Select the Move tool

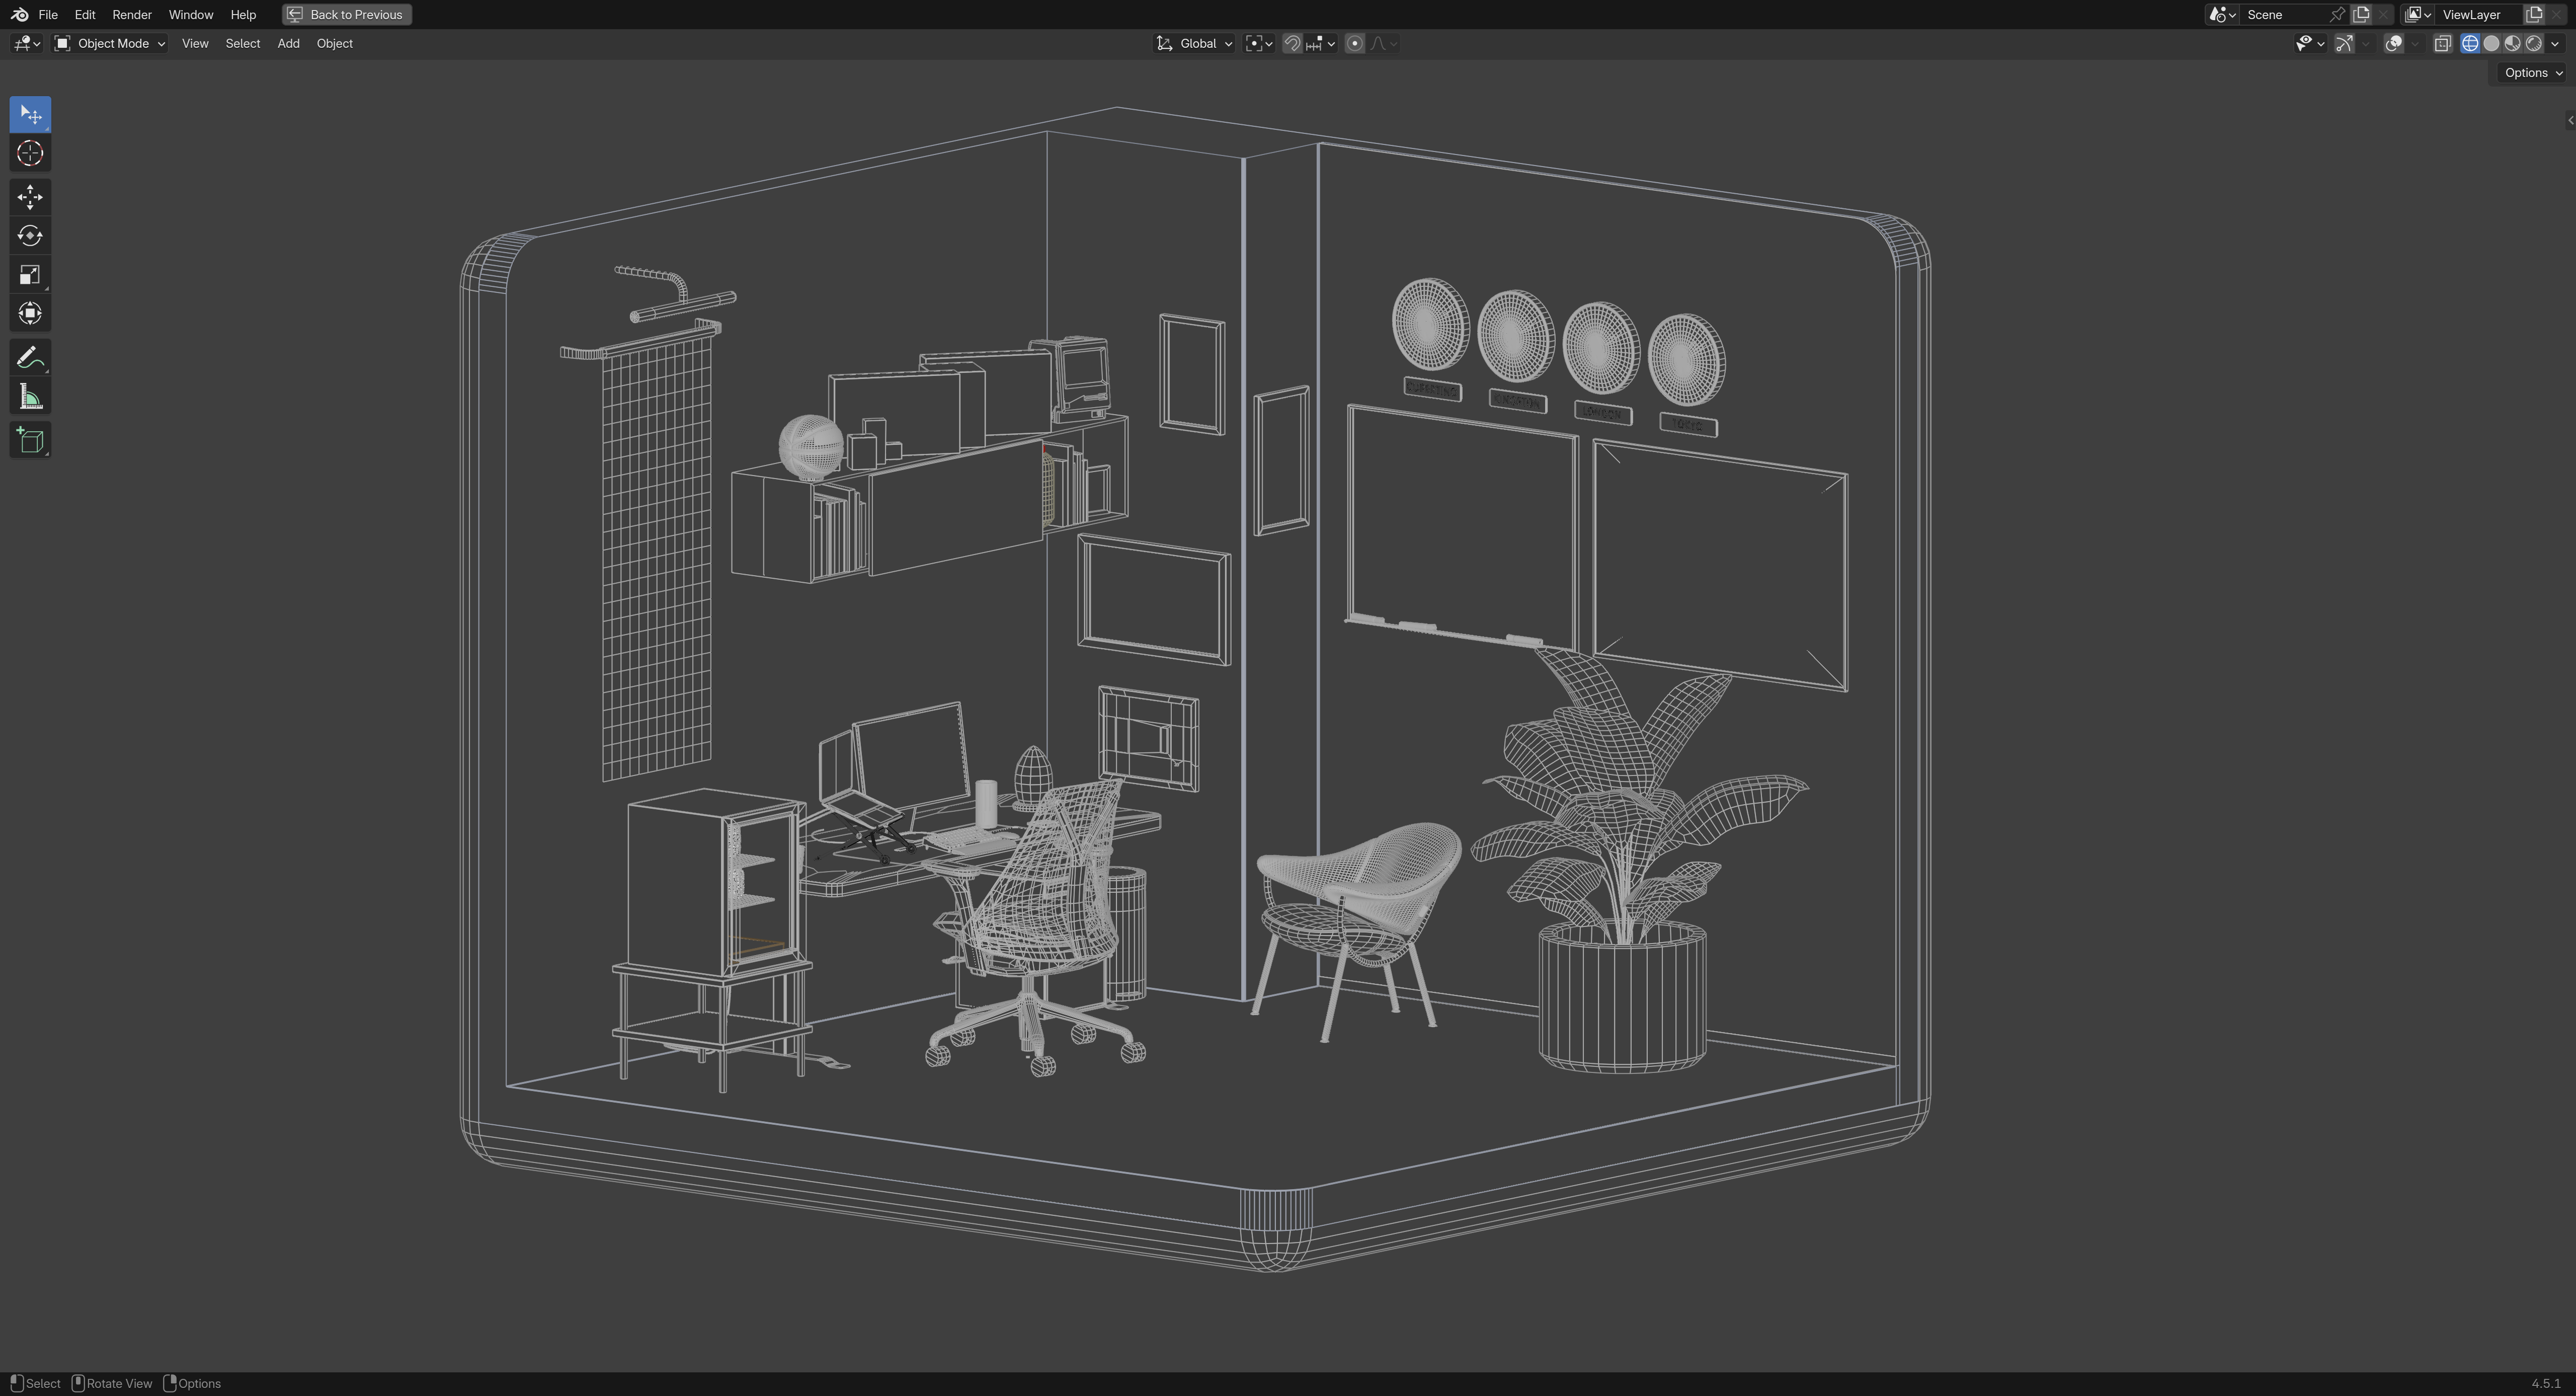click(x=30, y=197)
